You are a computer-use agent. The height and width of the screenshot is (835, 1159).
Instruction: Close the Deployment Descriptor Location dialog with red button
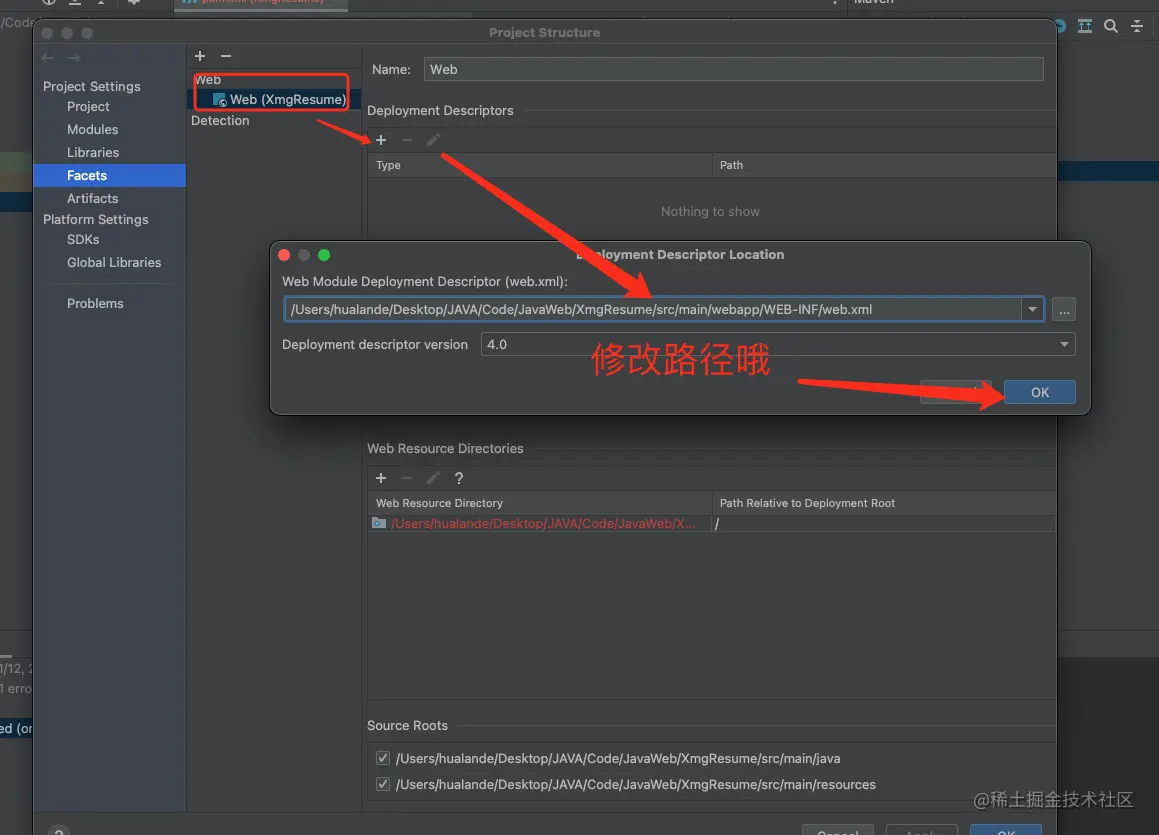284,255
